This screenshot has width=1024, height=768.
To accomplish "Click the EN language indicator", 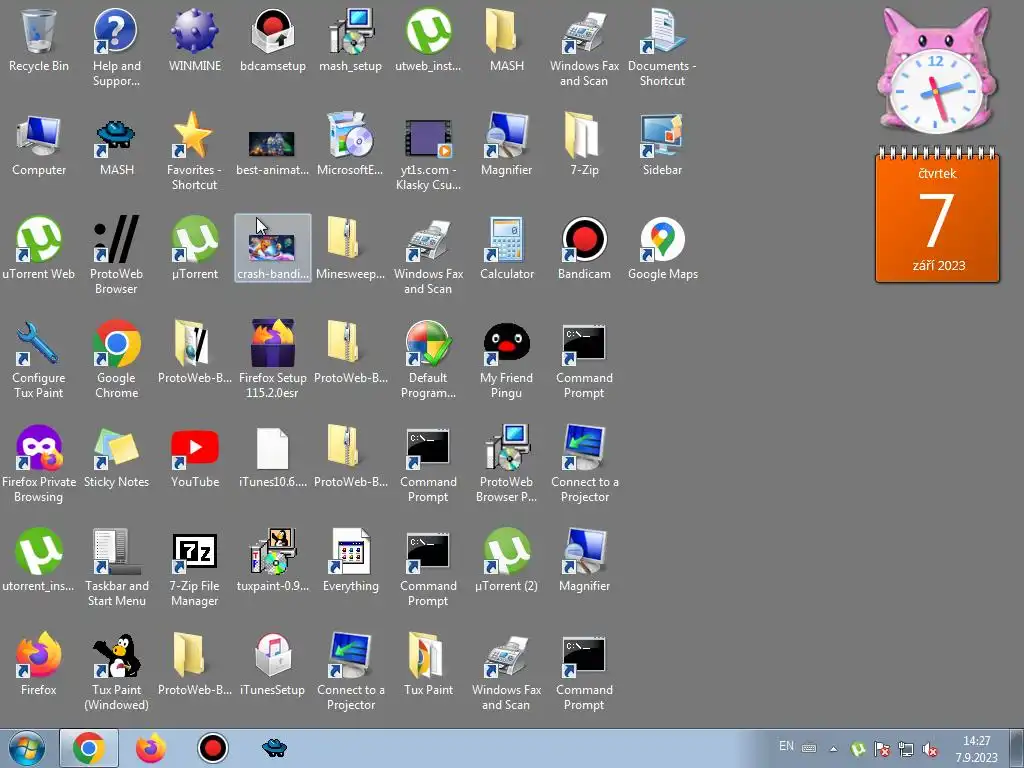I will coord(786,746).
